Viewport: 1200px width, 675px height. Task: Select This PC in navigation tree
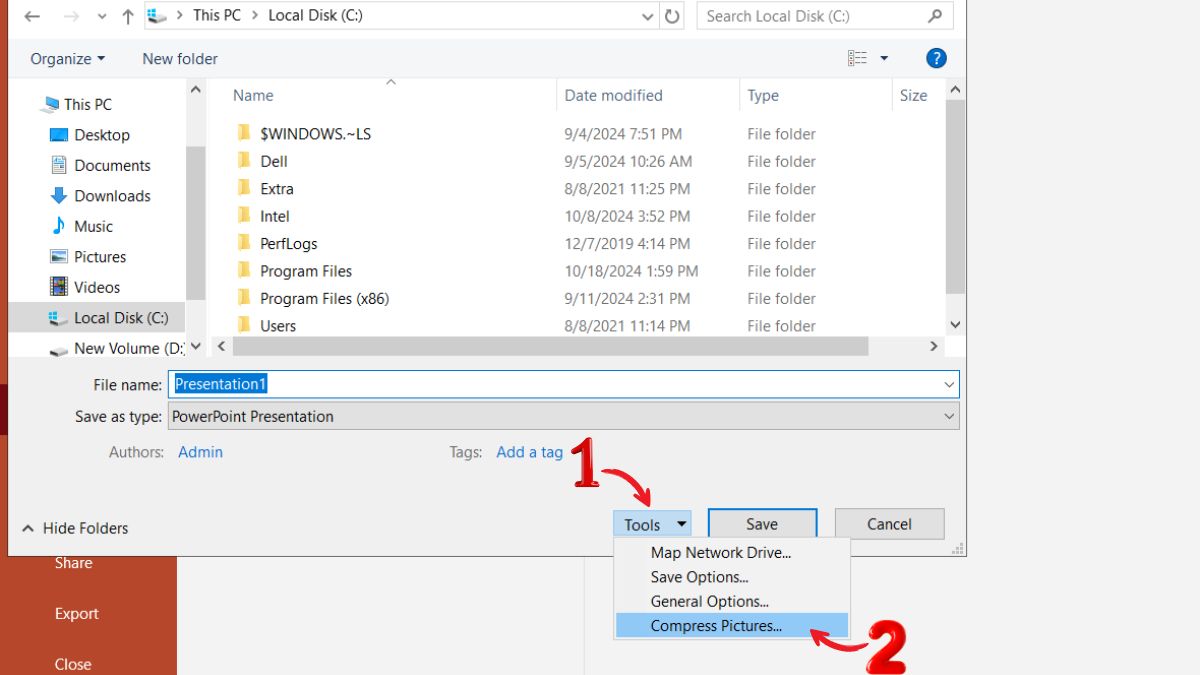click(x=88, y=104)
